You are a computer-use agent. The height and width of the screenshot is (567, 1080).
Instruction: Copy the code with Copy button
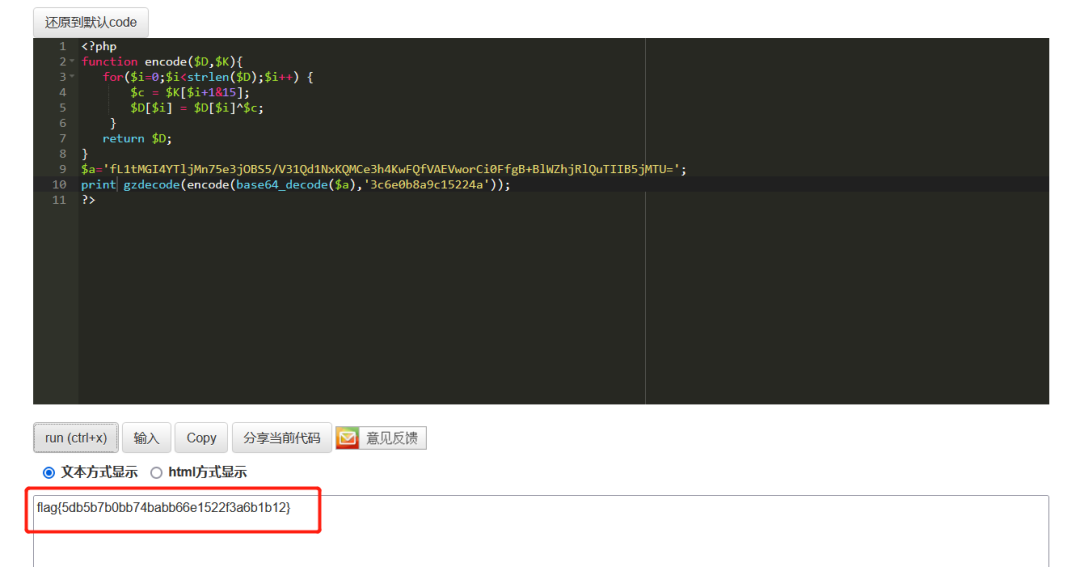coord(201,437)
